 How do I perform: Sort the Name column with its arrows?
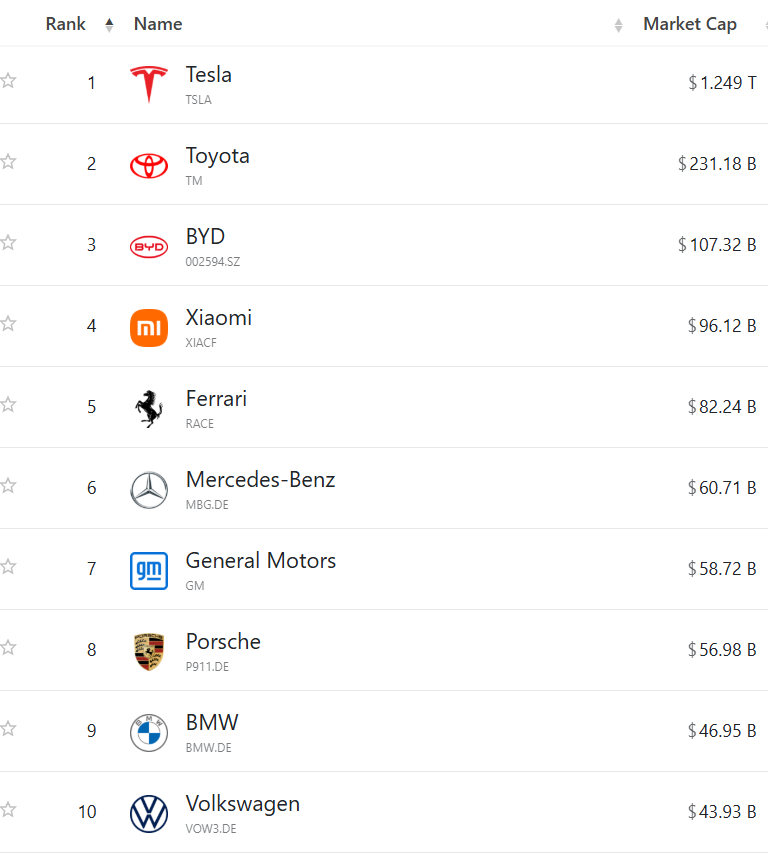click(618, 25)
